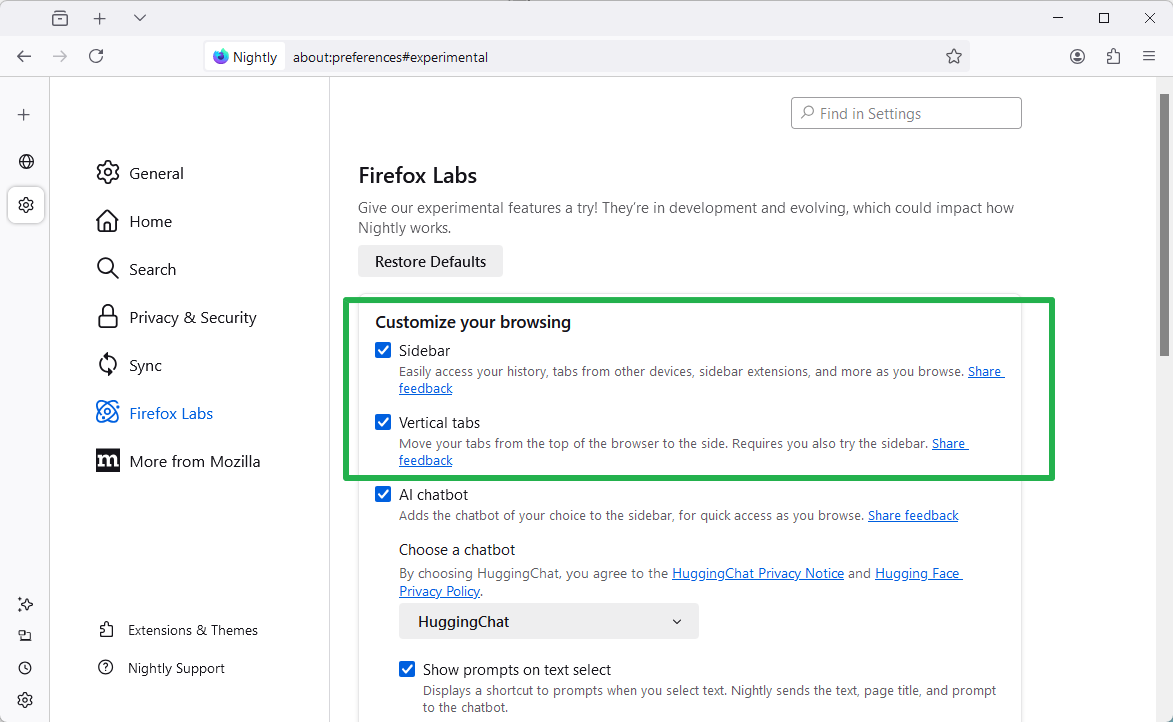Image resolution: width=1173 pixels, height=722 pixels.
Task: Open the Search settings category
Action: 136,269
